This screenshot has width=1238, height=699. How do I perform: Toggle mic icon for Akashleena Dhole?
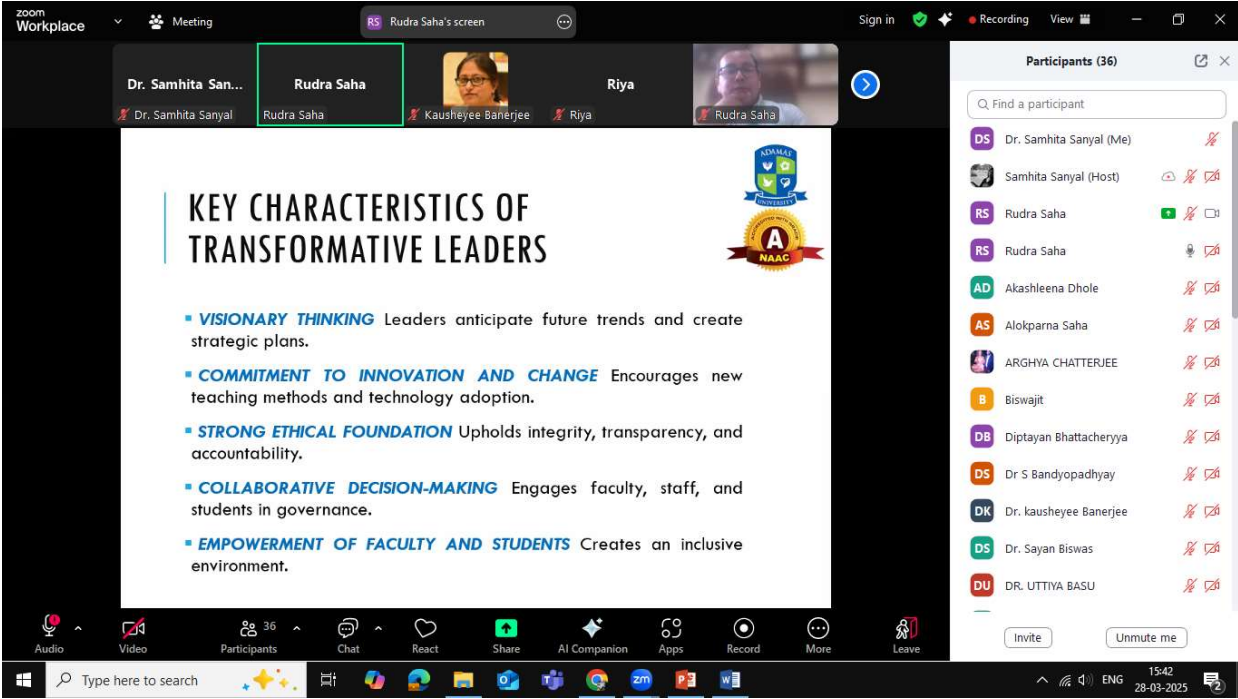[x=1190, y=288]
